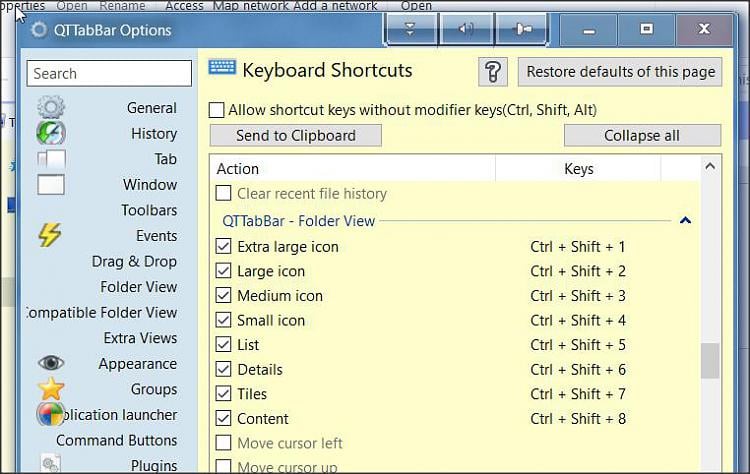
Task: Check Clear recent file history
Action: pyautogui.click(x=223, y=193)
